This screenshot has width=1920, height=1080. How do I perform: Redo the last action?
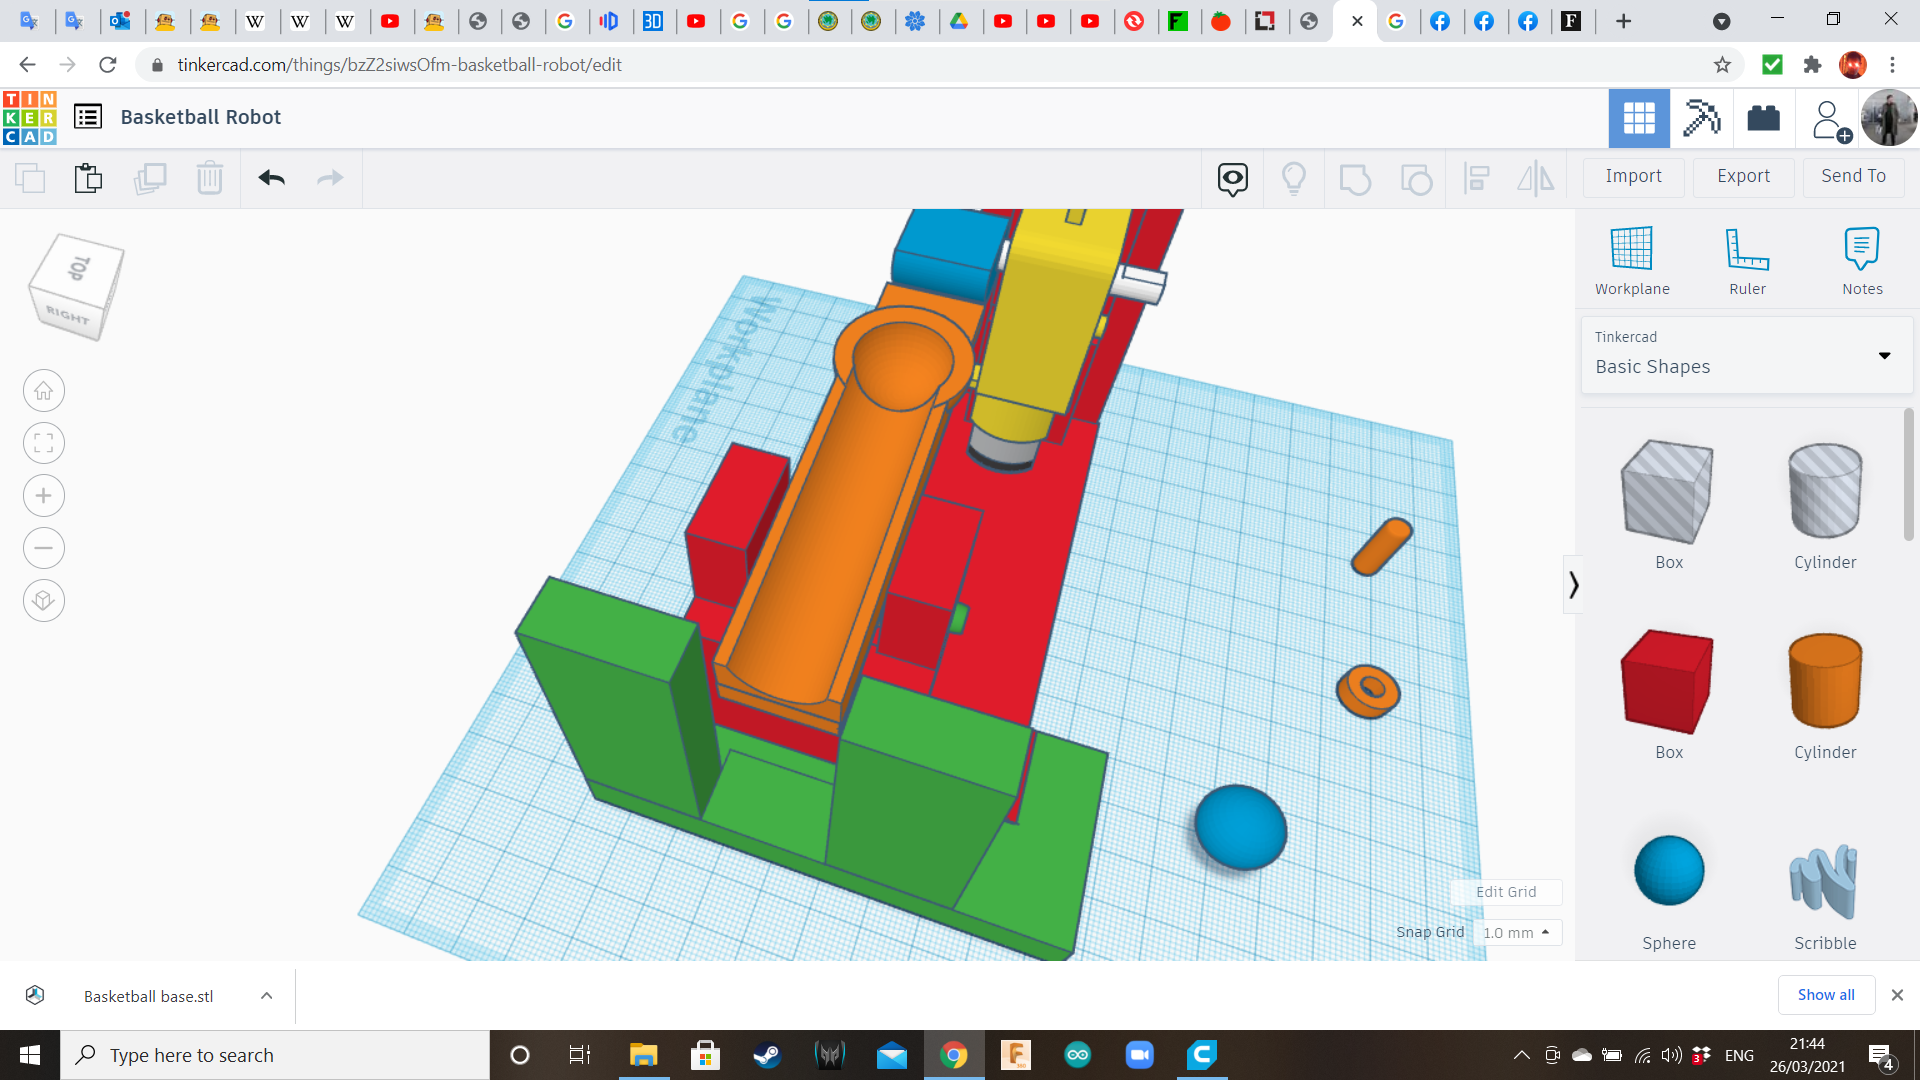tap(330, 178)
